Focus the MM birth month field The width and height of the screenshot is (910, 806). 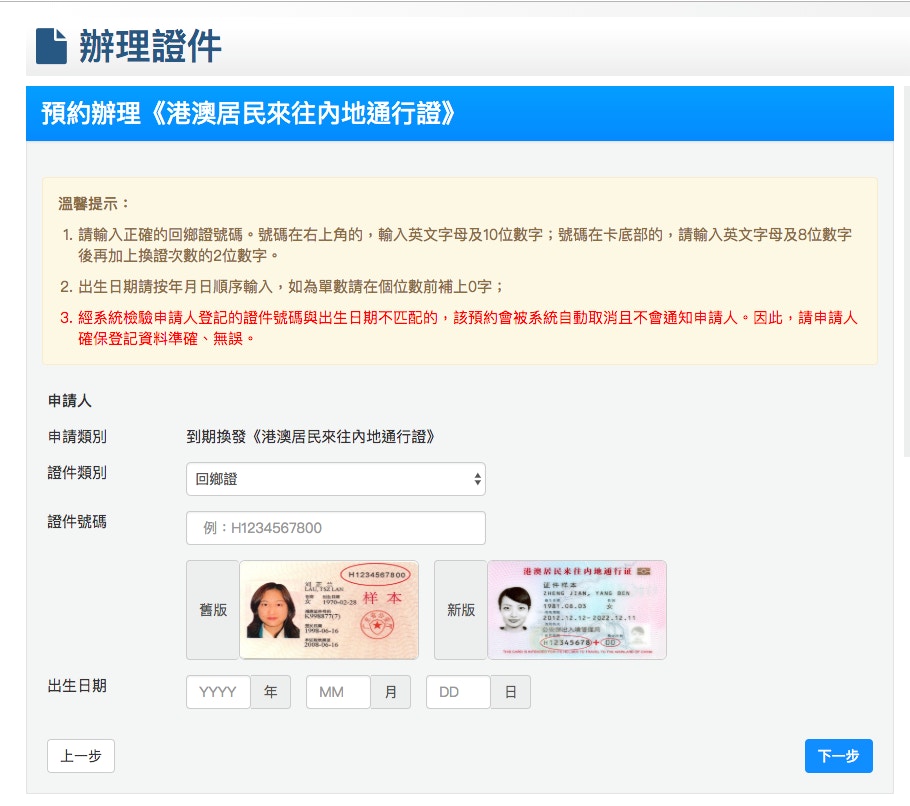pos(338,692)
